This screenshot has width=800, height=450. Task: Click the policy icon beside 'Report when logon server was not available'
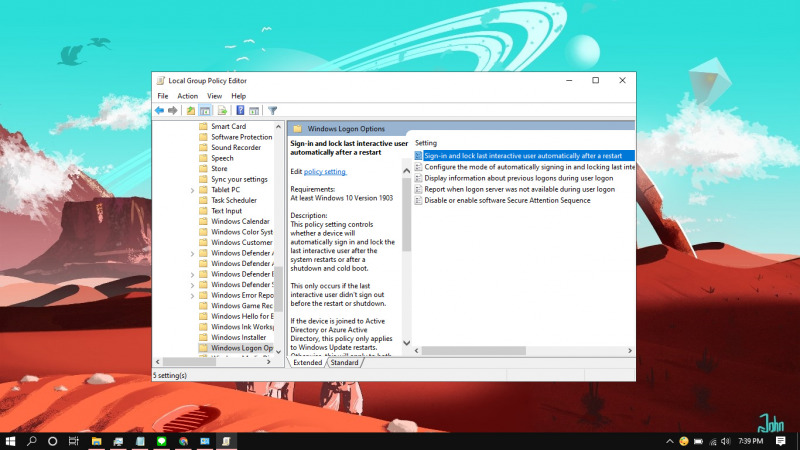418,189
